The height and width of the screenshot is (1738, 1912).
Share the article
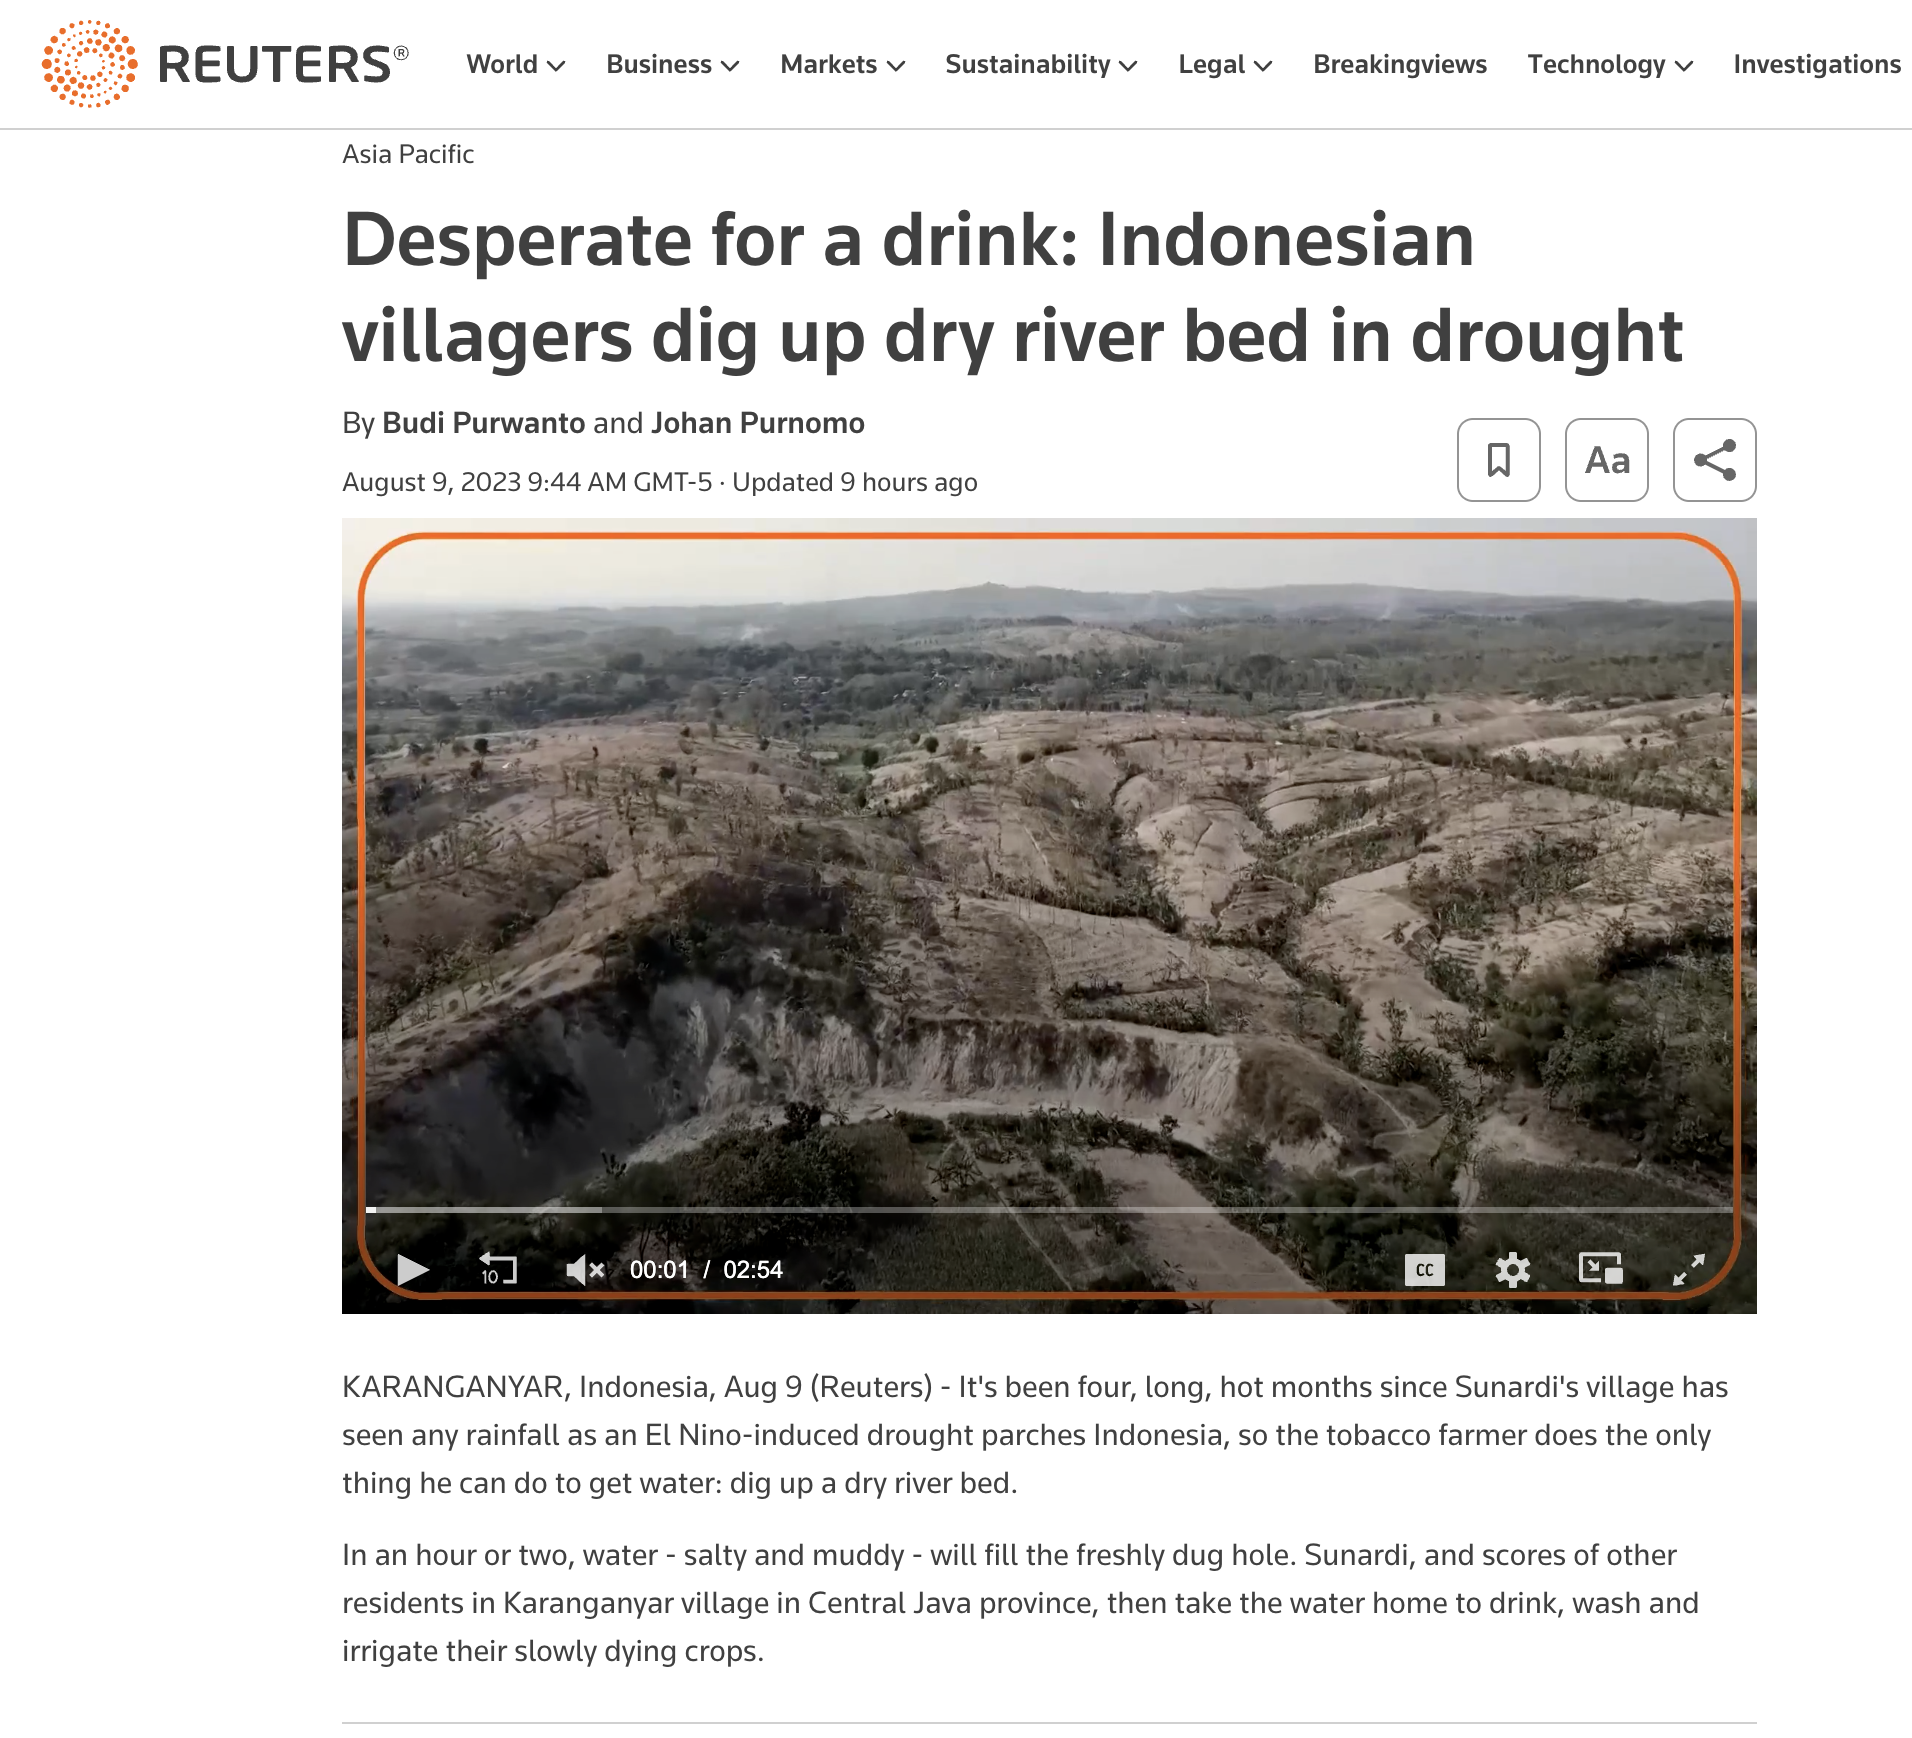(1714, 460)
